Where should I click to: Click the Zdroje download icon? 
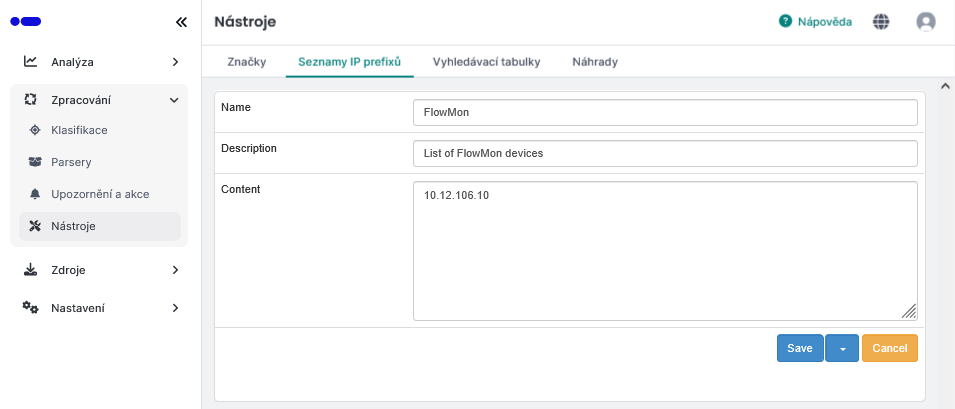[x=30, y=270]
